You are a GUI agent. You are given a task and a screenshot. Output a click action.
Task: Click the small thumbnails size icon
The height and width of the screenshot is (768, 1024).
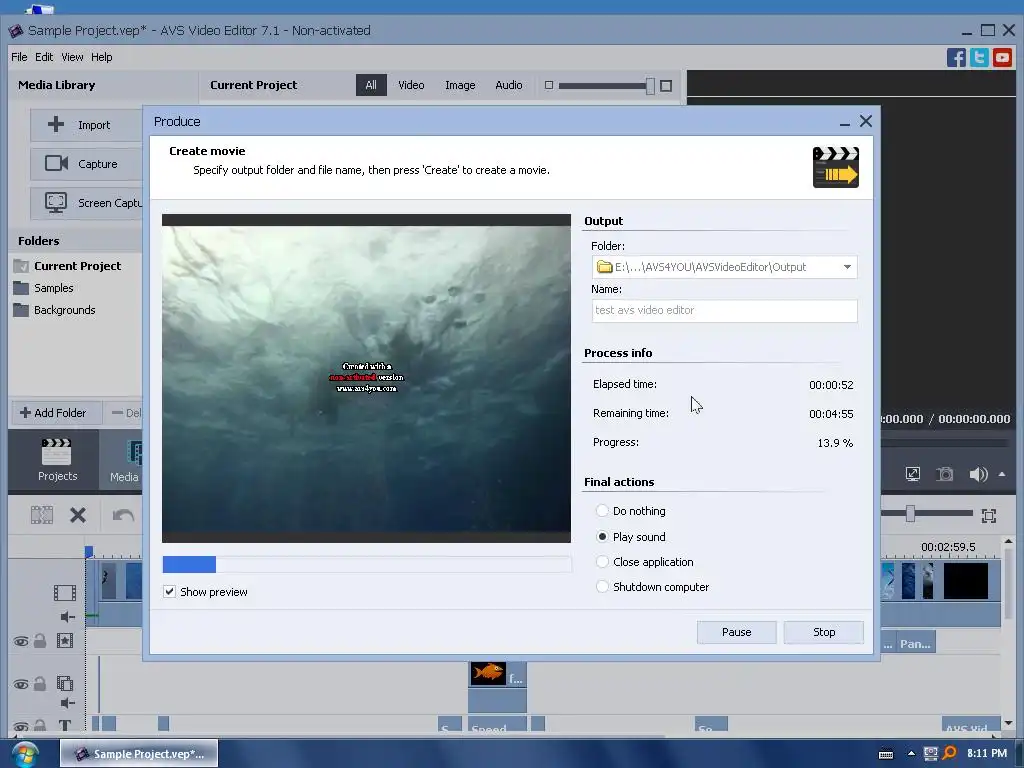coord(549,86)
